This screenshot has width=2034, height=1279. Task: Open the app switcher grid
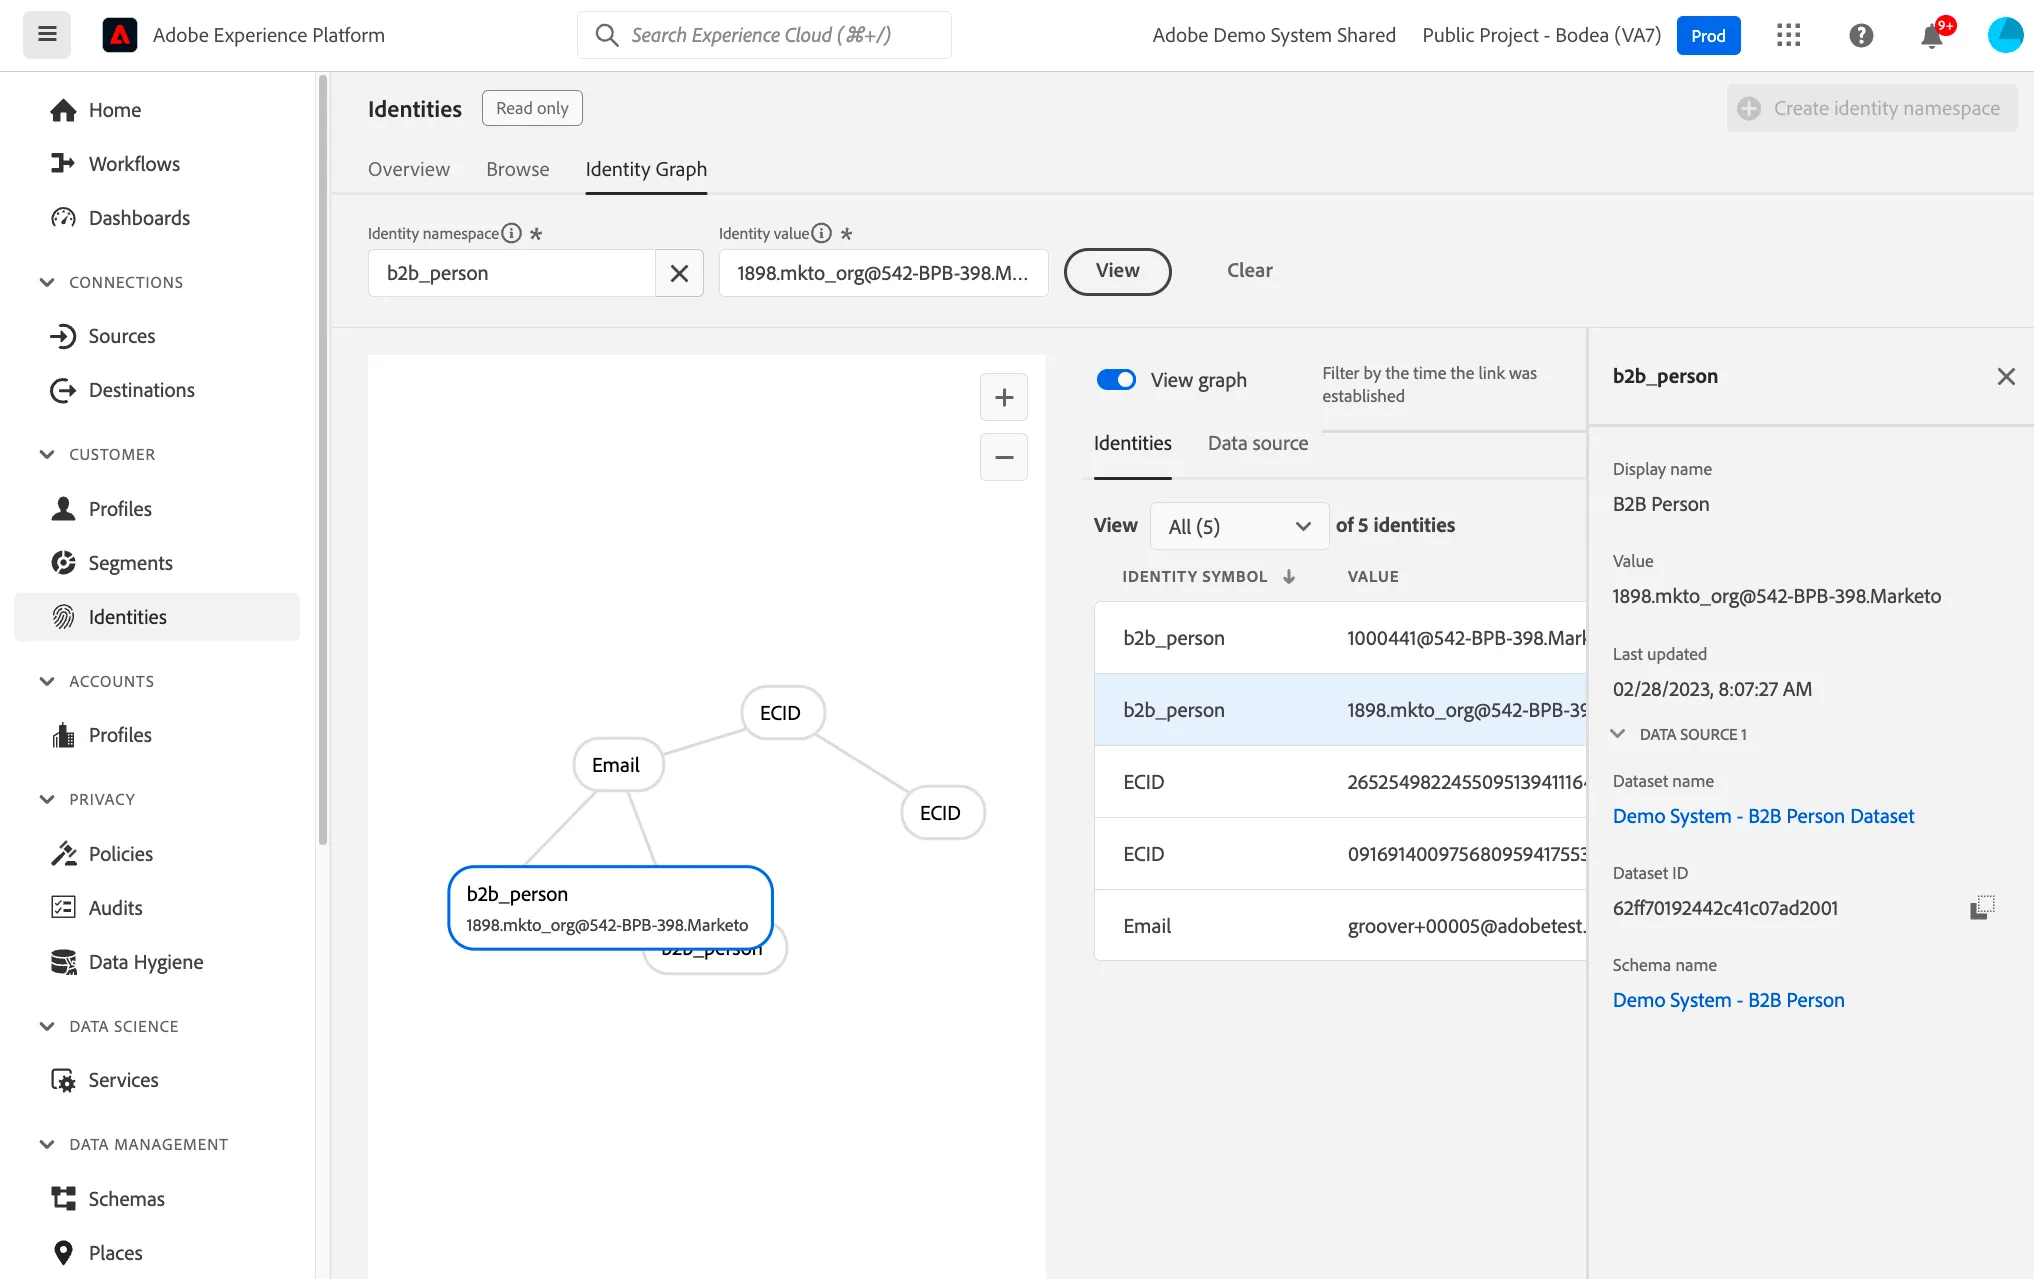pyautogui.click(x=1789, y=35)
